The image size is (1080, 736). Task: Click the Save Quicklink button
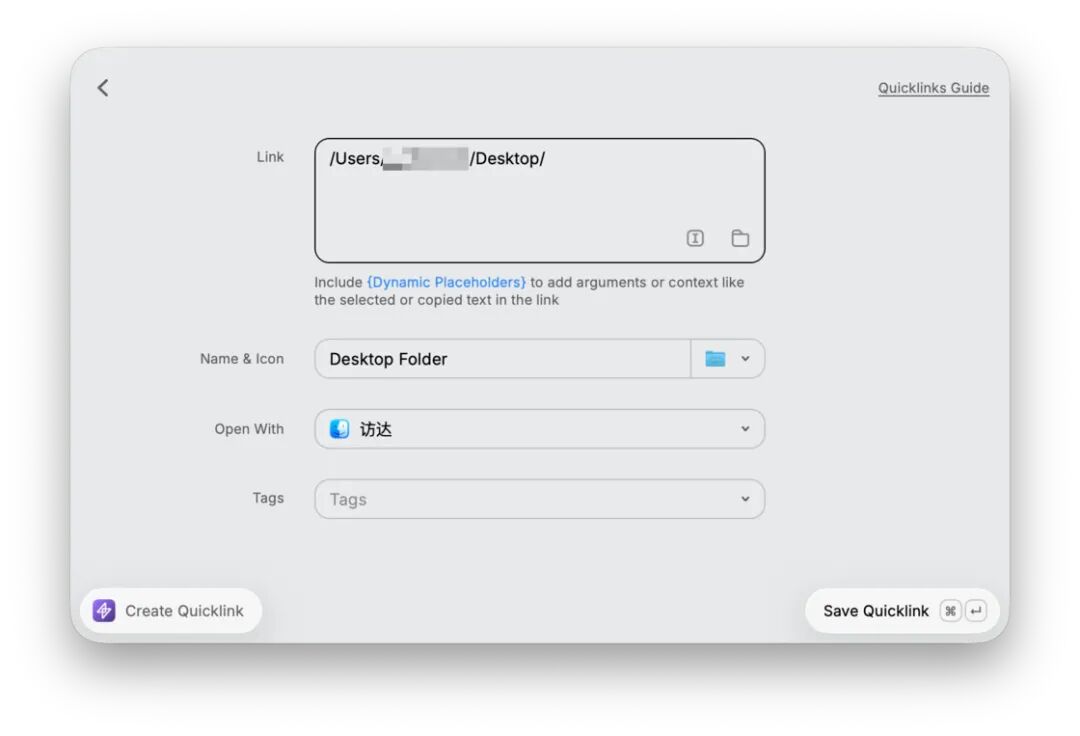tap(902, 611)
